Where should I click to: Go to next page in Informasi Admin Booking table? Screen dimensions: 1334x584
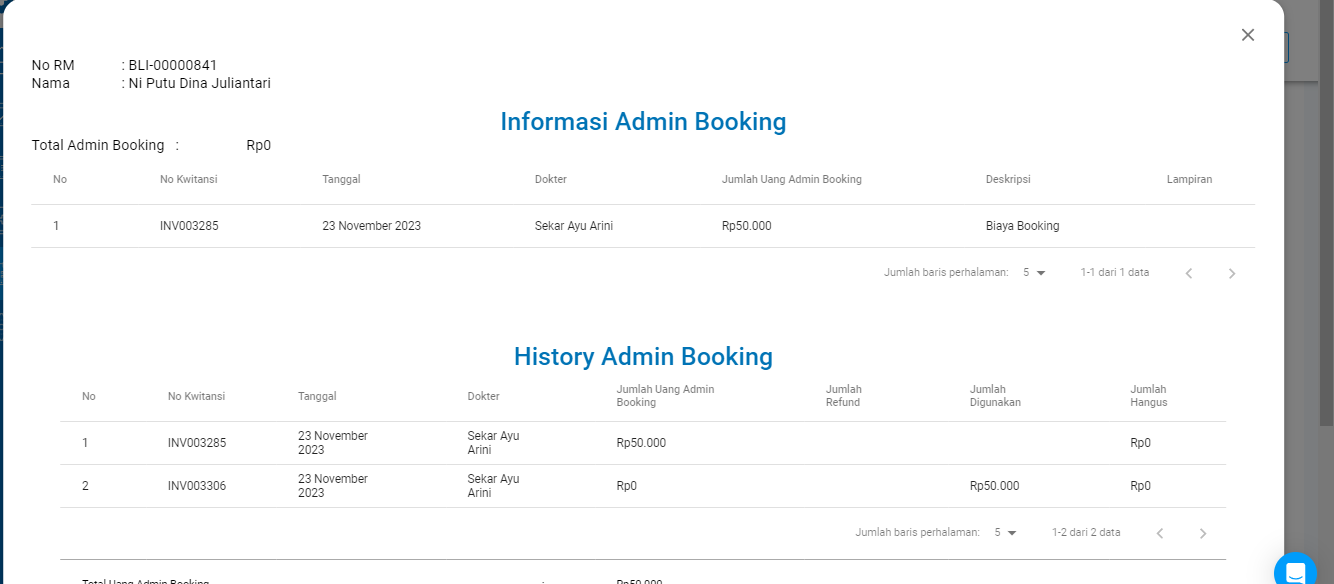[x=1232, y=273]
